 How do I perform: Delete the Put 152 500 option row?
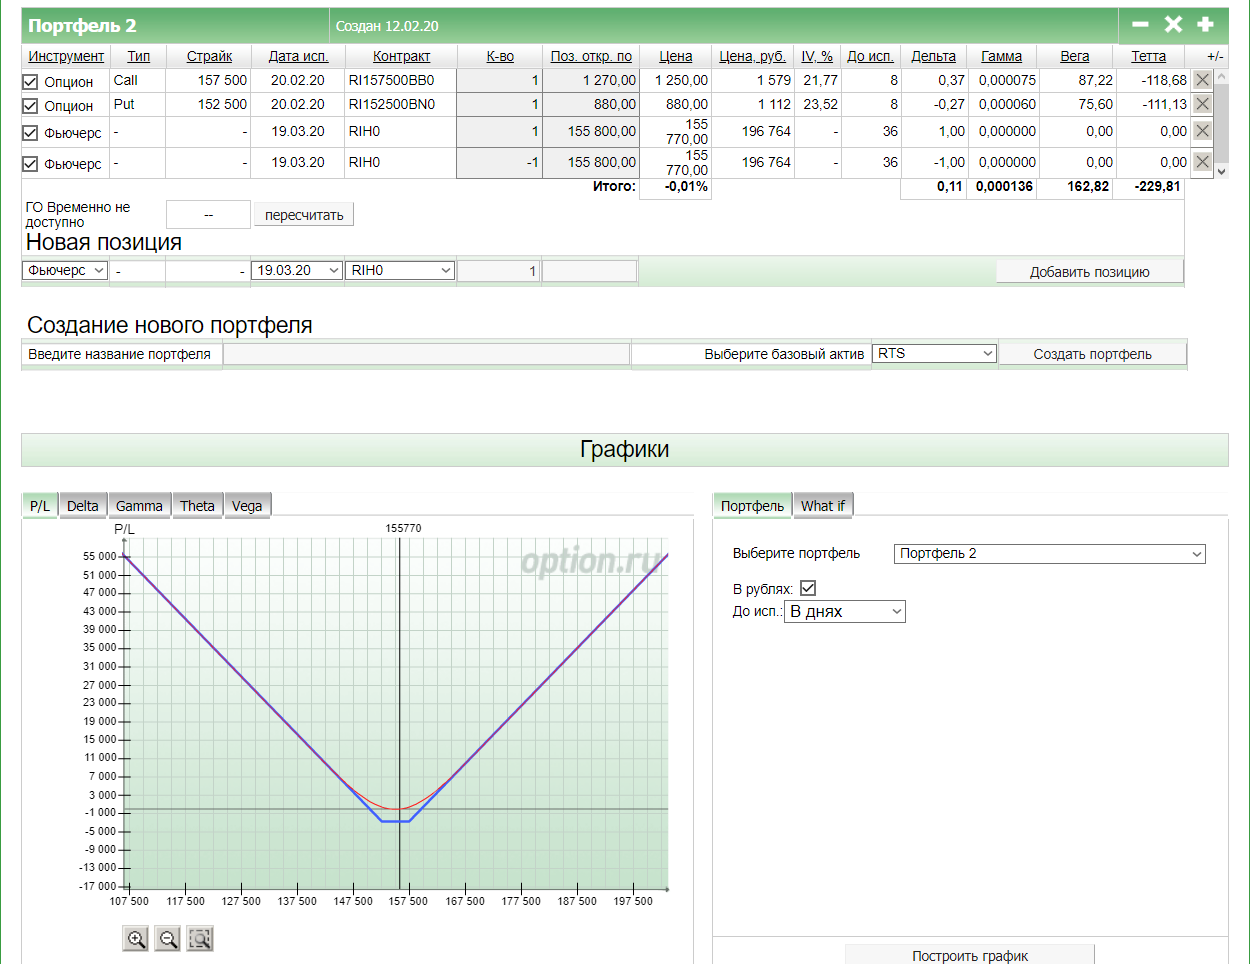[x=1202, y=104]
